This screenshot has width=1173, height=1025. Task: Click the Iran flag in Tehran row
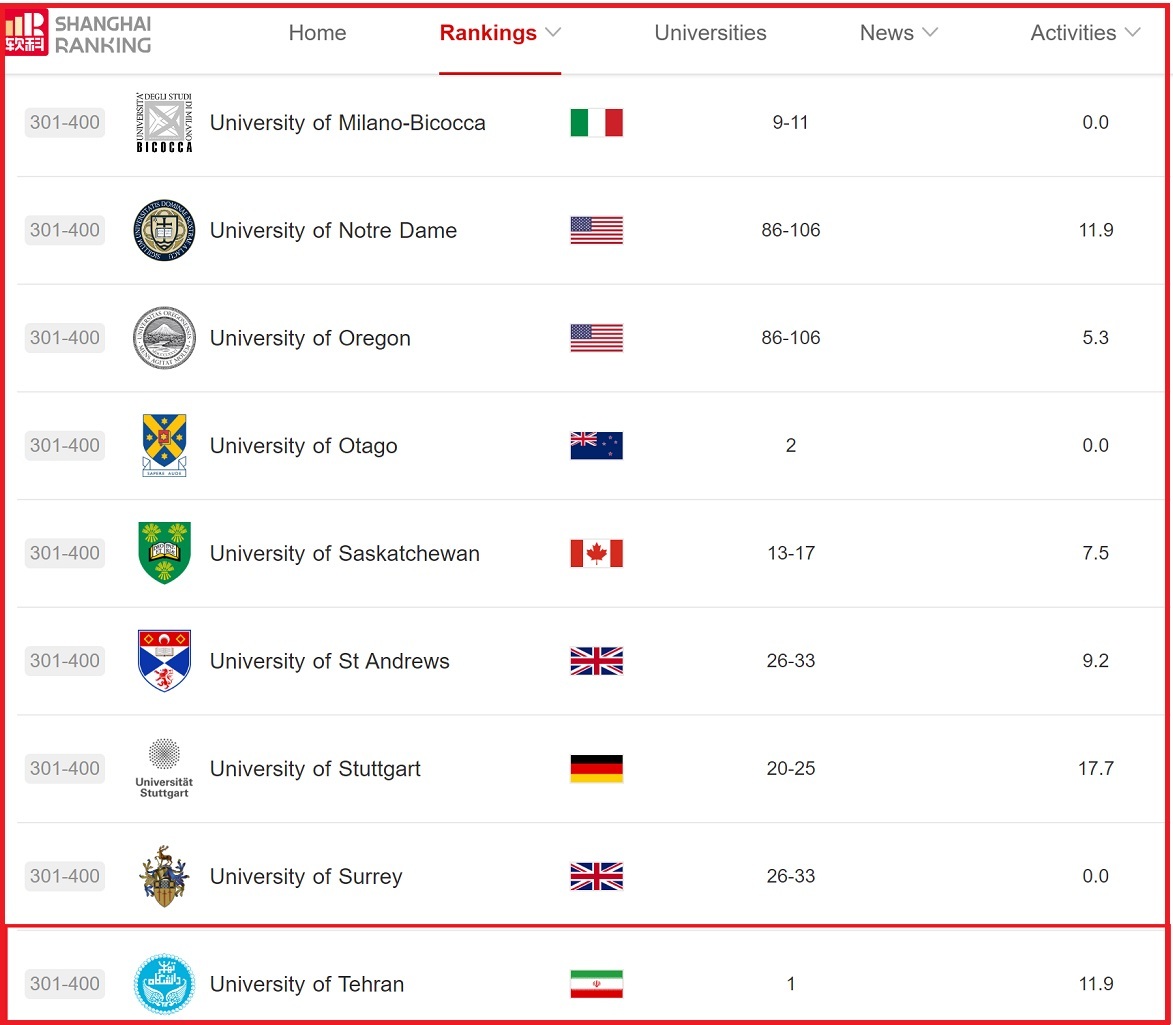click(x=596, y=984)
